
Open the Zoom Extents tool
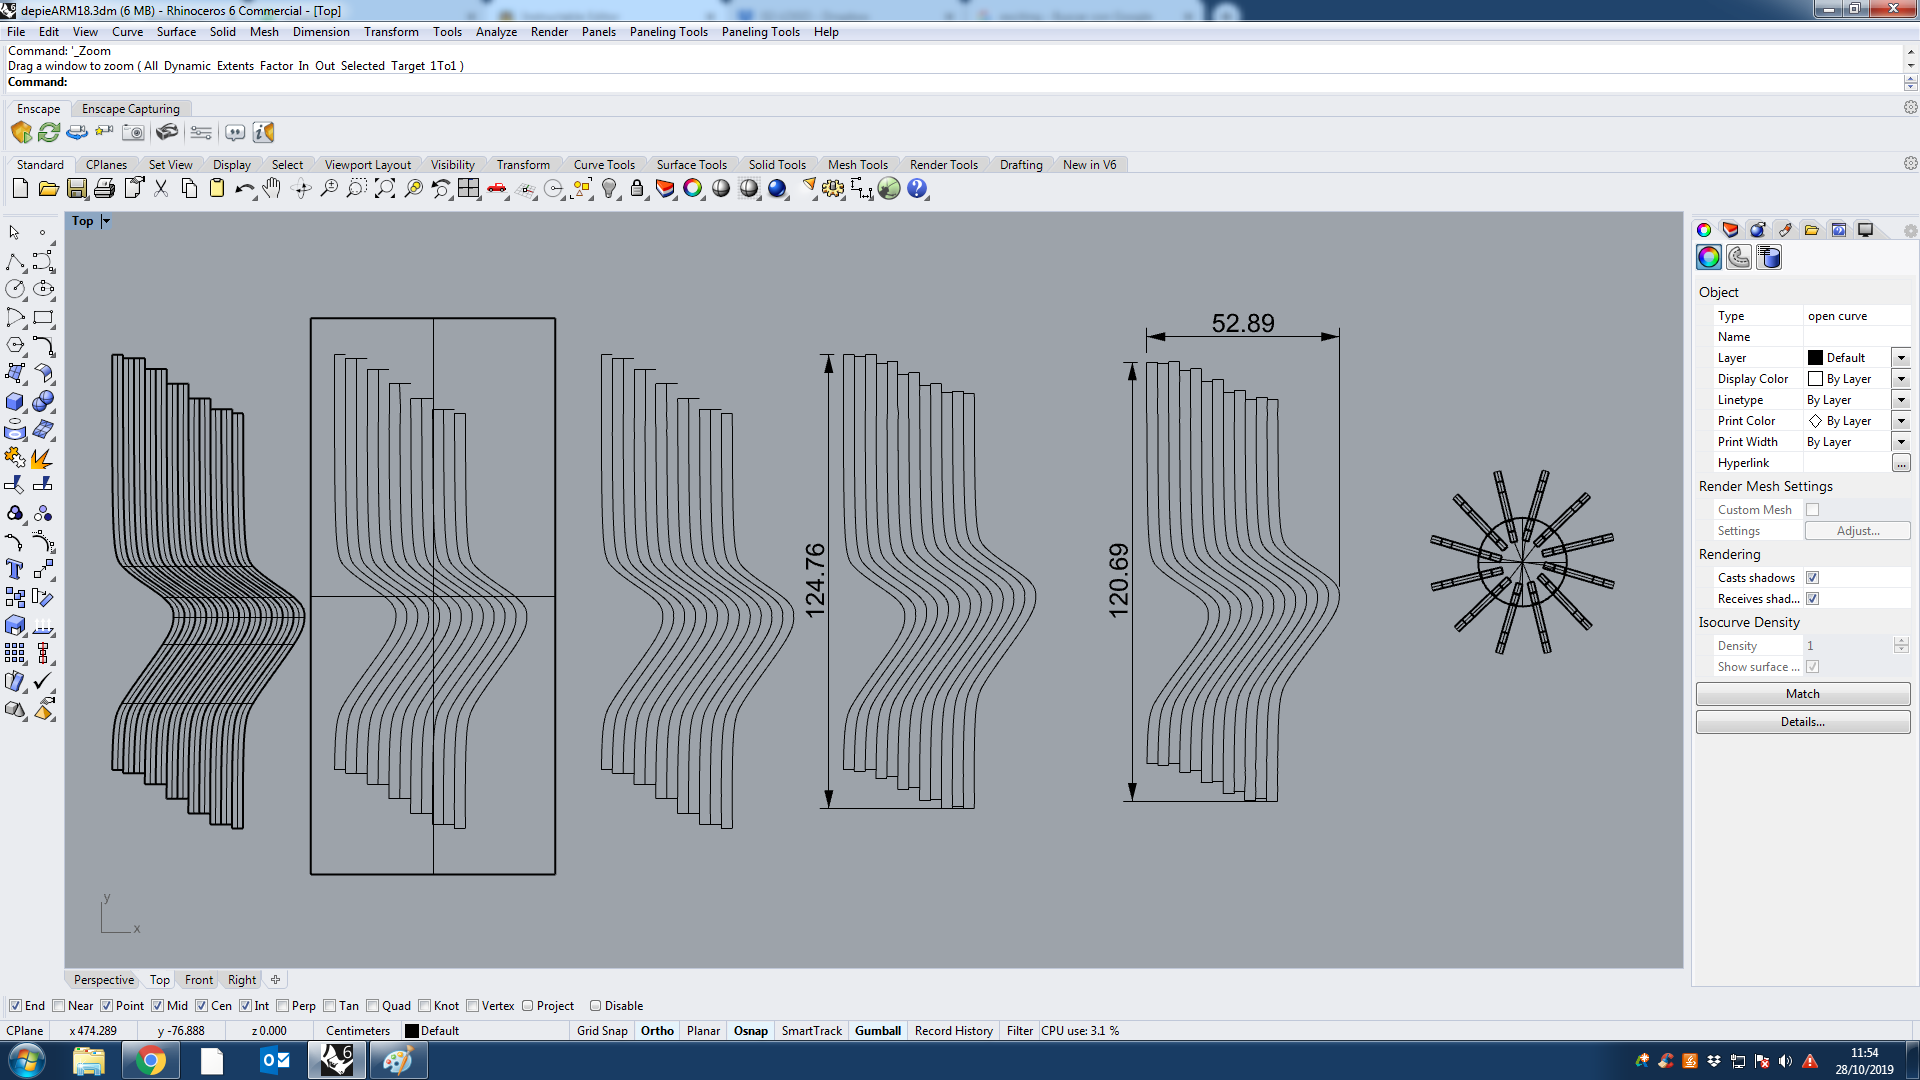(384, 188)
